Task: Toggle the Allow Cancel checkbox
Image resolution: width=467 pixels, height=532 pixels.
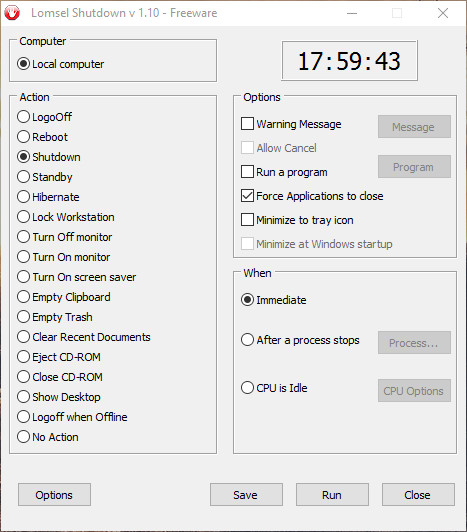Action: [247, 148]
